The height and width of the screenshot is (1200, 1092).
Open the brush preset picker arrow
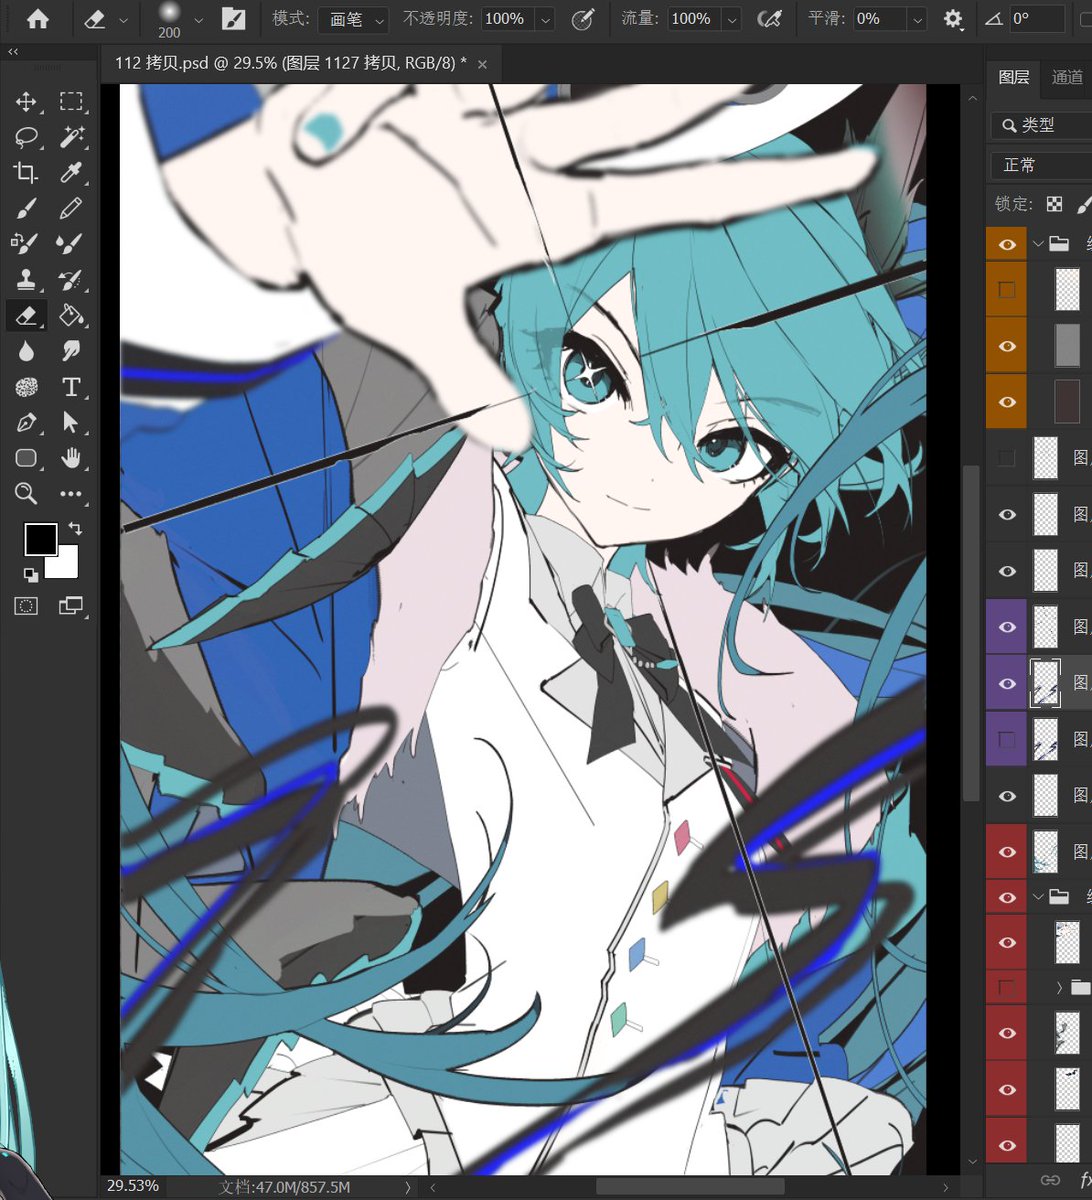pos(198,19)
